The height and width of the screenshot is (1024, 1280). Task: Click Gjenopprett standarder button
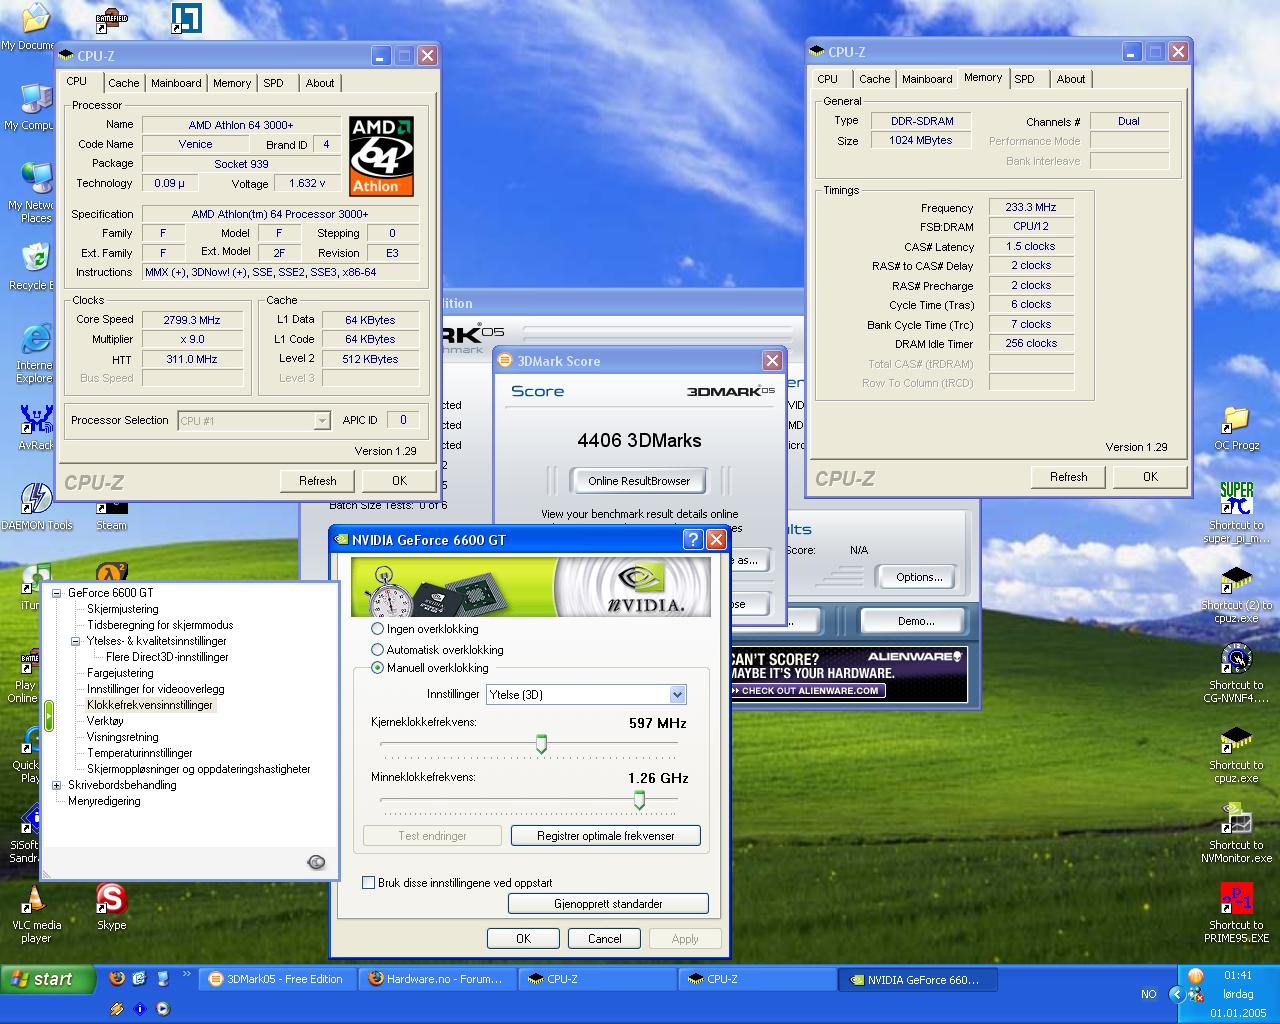pyautogui.click(x=608, y=904)
